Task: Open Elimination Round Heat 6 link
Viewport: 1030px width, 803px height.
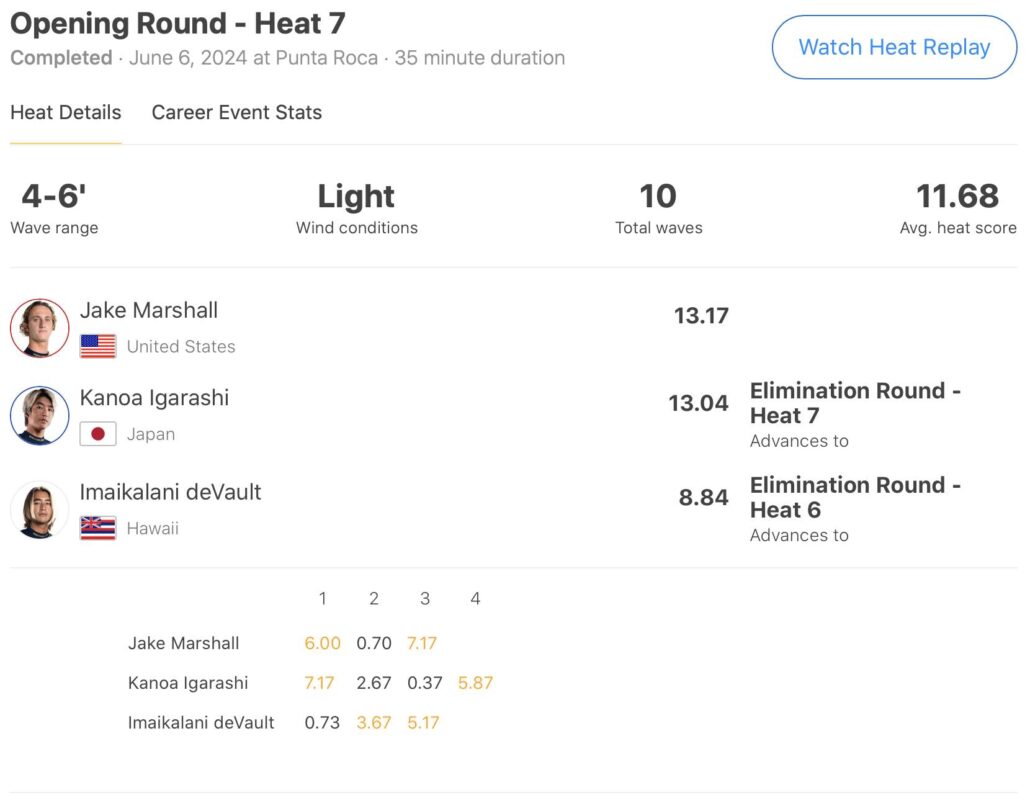Action: (855, 497)
